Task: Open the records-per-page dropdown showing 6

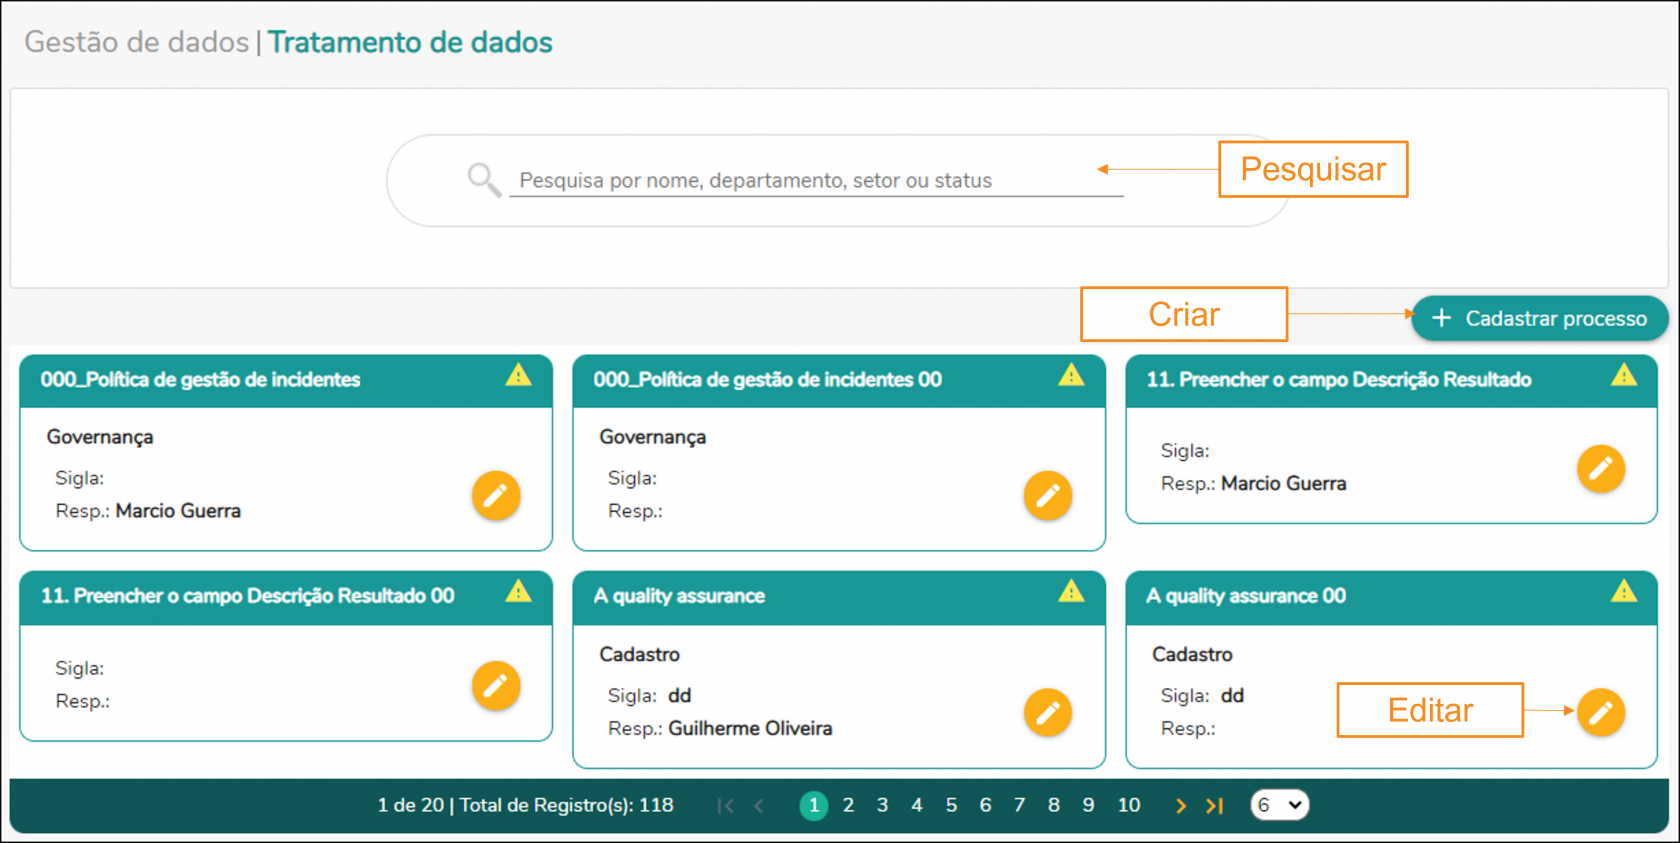Action: pos(1279,805)
